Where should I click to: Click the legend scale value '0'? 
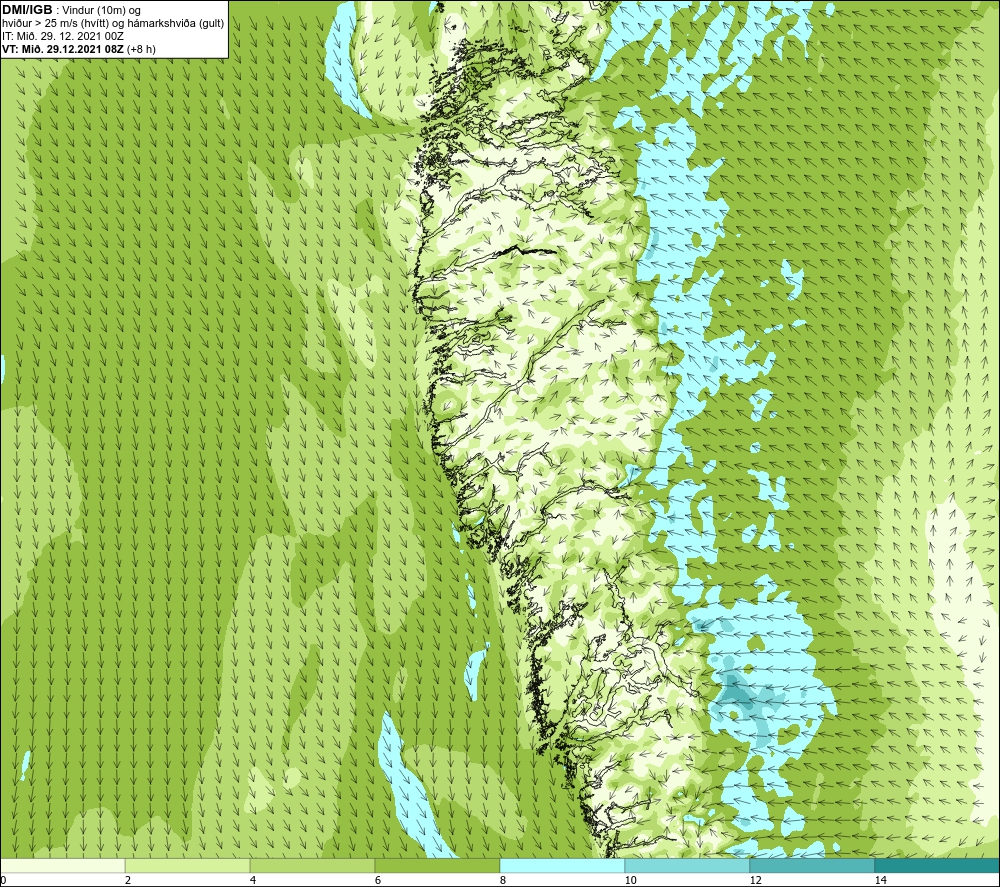point(3,880)
